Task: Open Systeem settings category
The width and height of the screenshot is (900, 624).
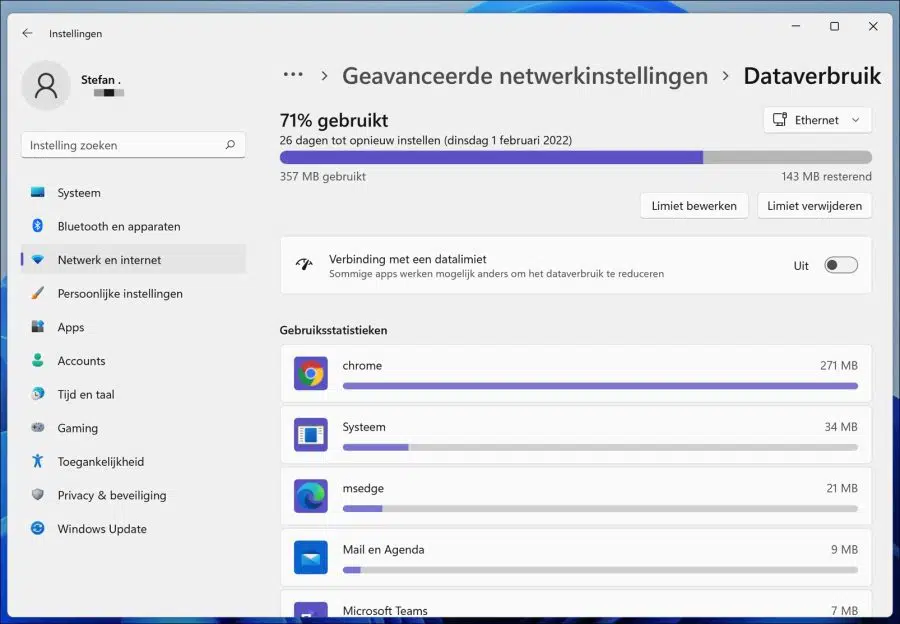Action: pos(133,193)
